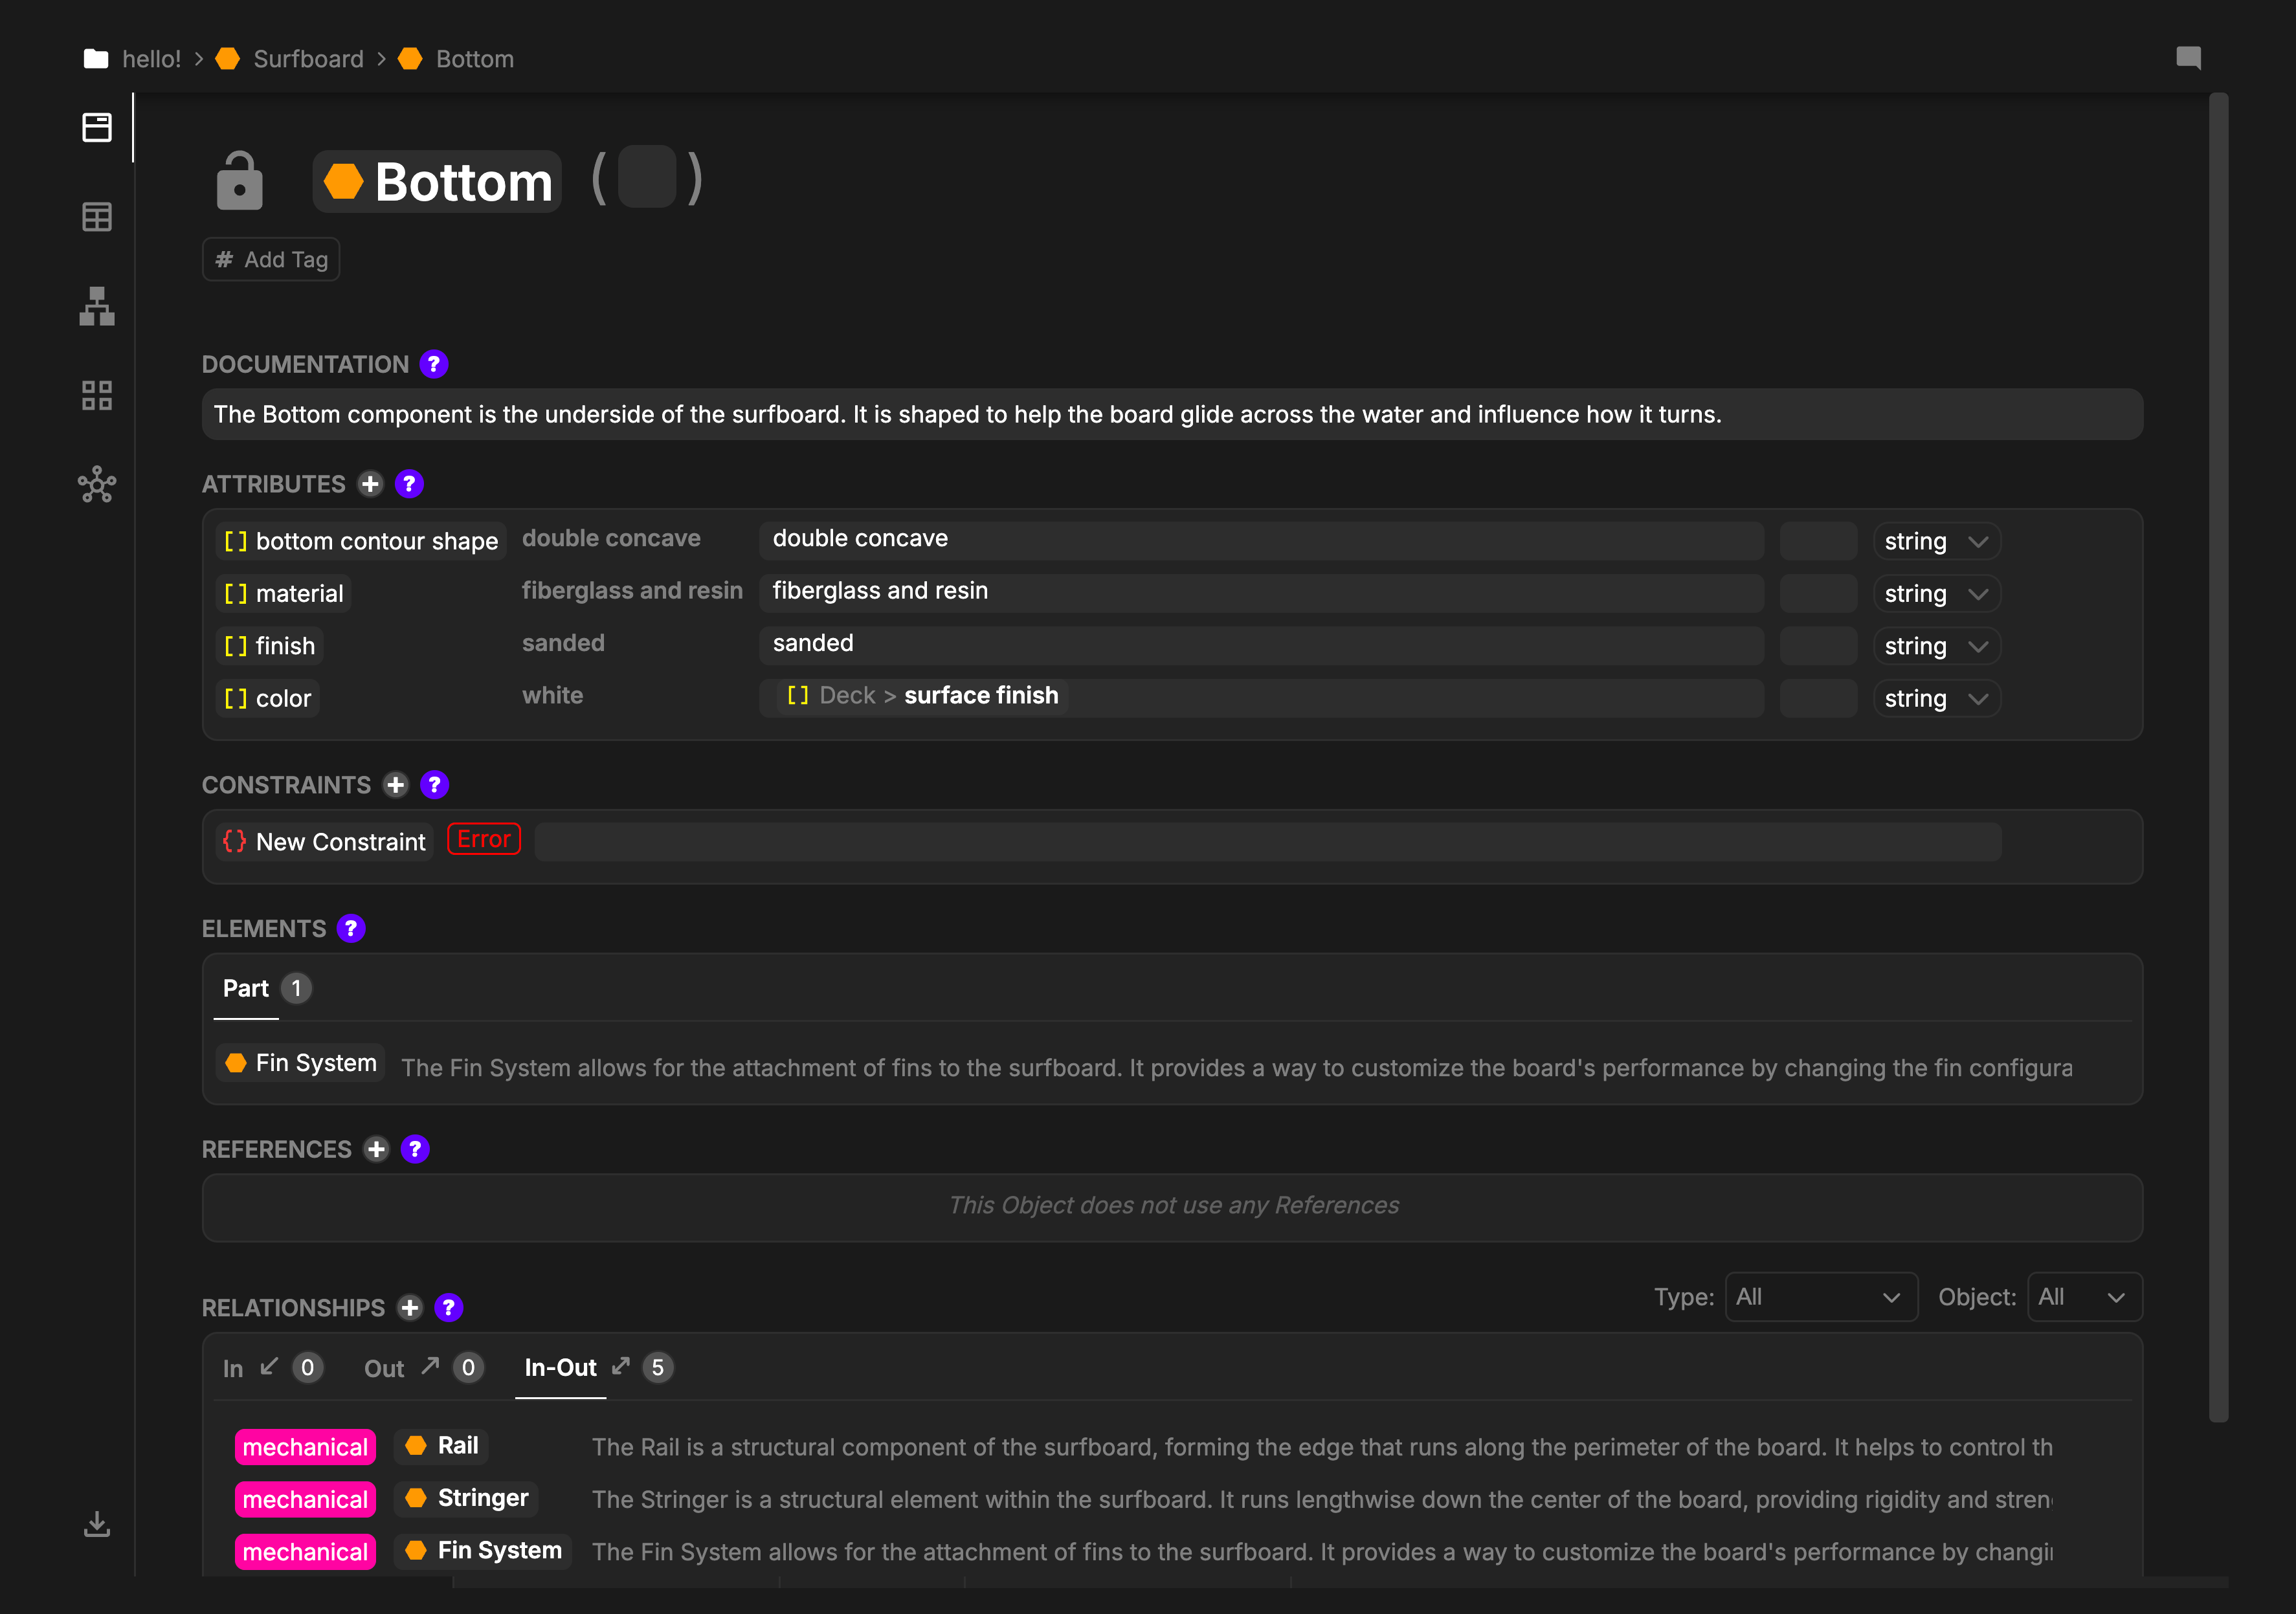Open Documentation help question mark
2296x1614 pixels.
[433, 364]
